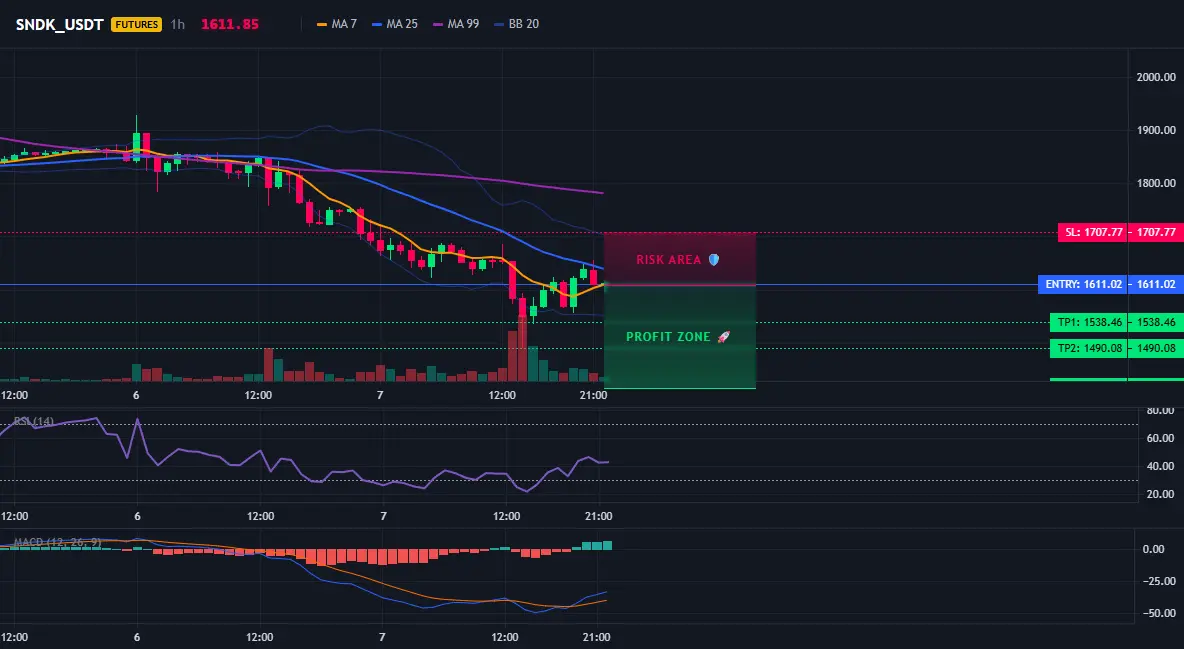Click the 1900.00 price axis value
This screenshot has width=1184, height=649.
1156,130
